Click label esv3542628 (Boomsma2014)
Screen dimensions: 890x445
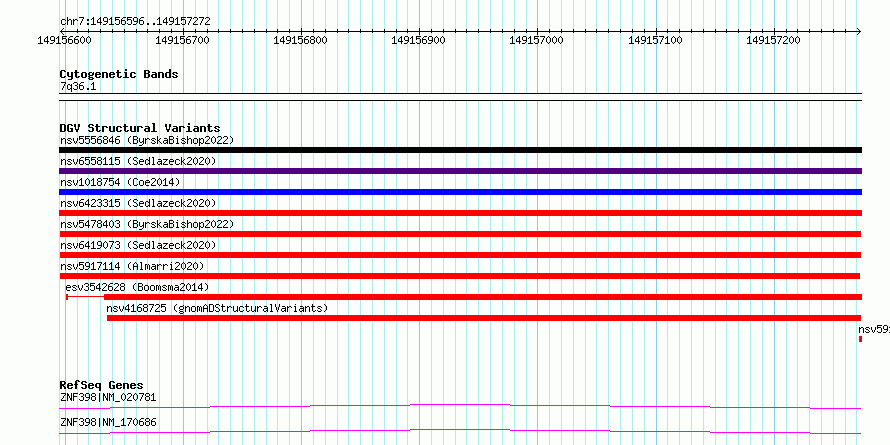[137, 287]
